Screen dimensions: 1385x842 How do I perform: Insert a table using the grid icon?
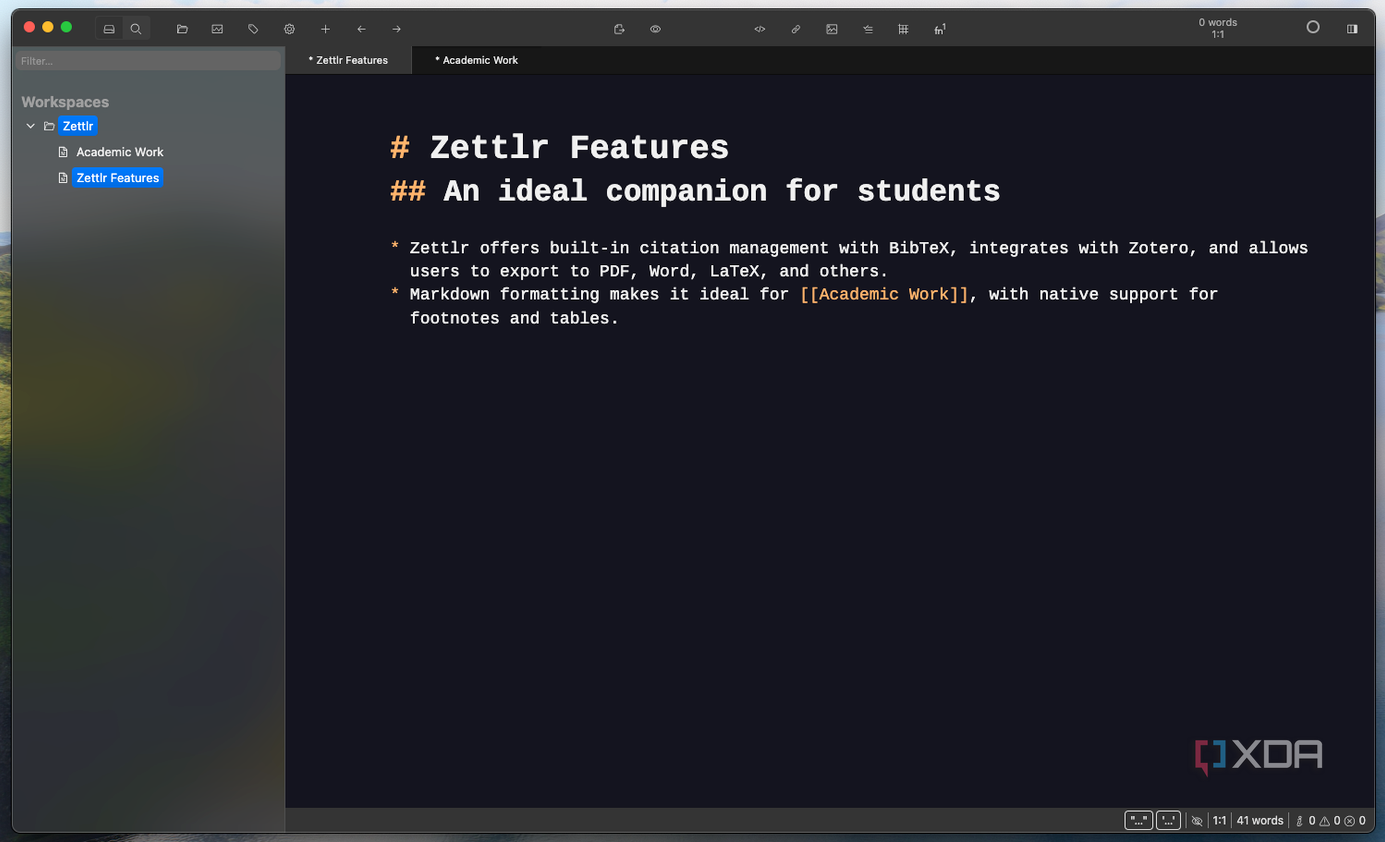(903, 29)
